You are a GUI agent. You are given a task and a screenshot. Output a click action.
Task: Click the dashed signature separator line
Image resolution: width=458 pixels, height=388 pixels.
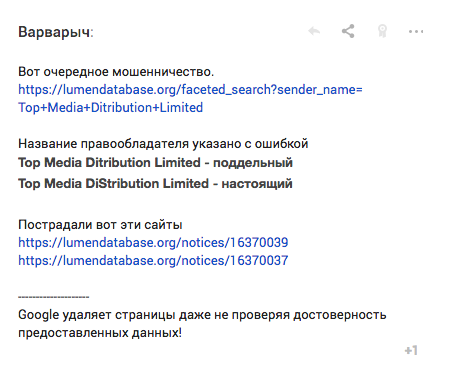click(54, 297)
